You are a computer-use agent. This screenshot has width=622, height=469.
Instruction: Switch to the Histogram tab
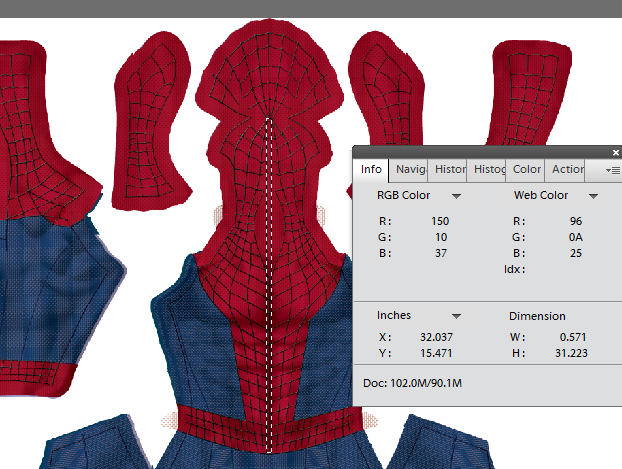[x=487, y=170]
